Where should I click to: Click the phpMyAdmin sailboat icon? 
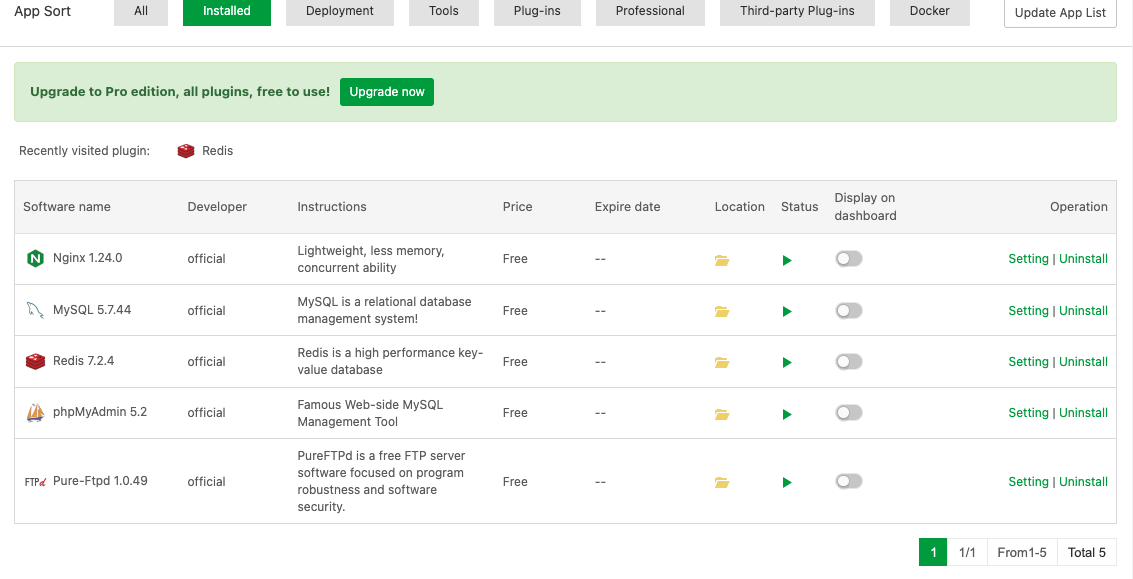(35, 412)
